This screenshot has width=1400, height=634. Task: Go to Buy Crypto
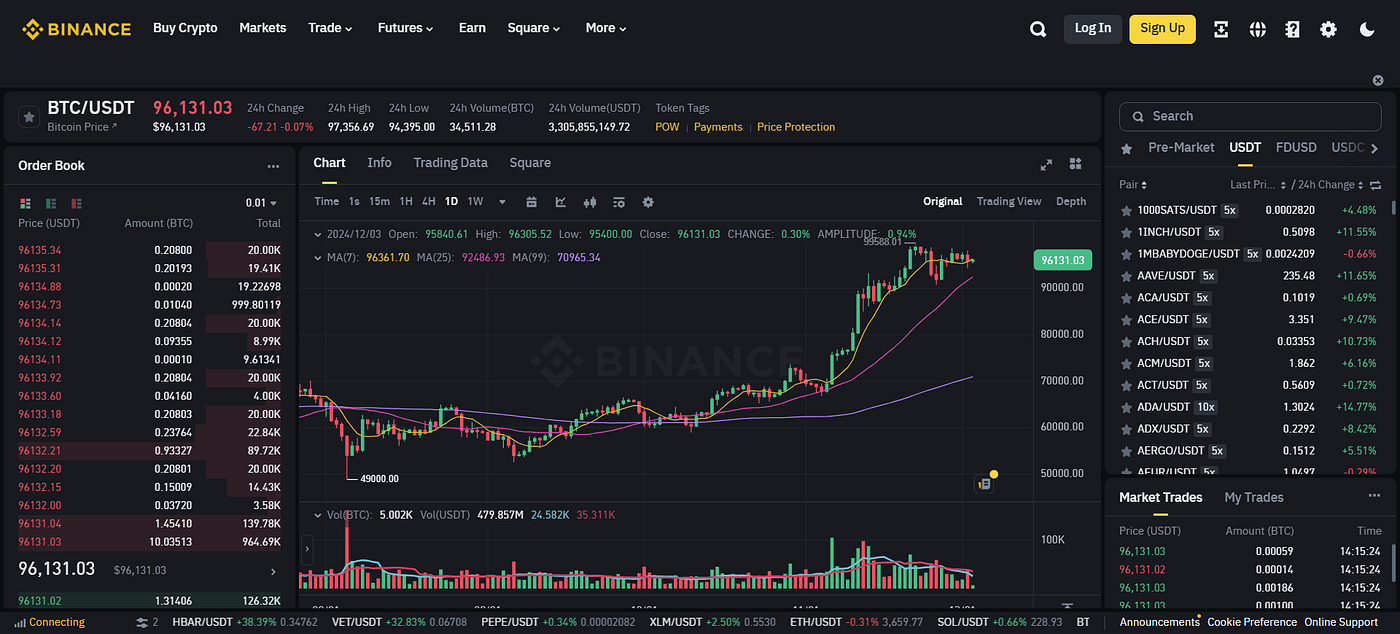pyautogui.click(x=185, y=28)
